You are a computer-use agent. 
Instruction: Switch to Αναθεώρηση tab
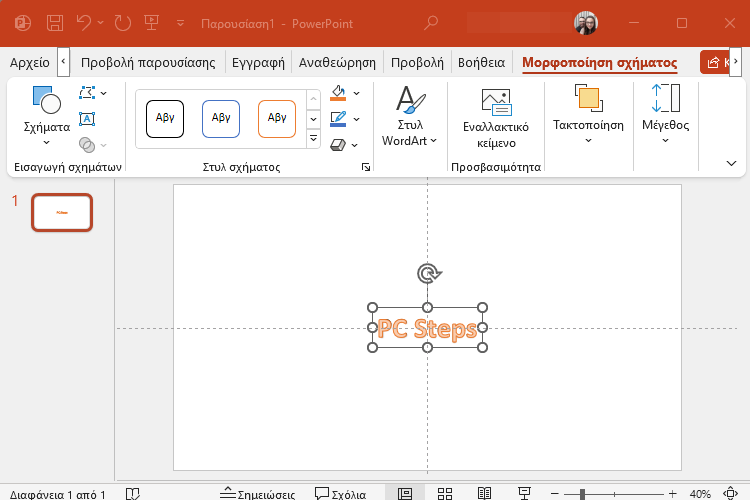(x=337, y=63)
